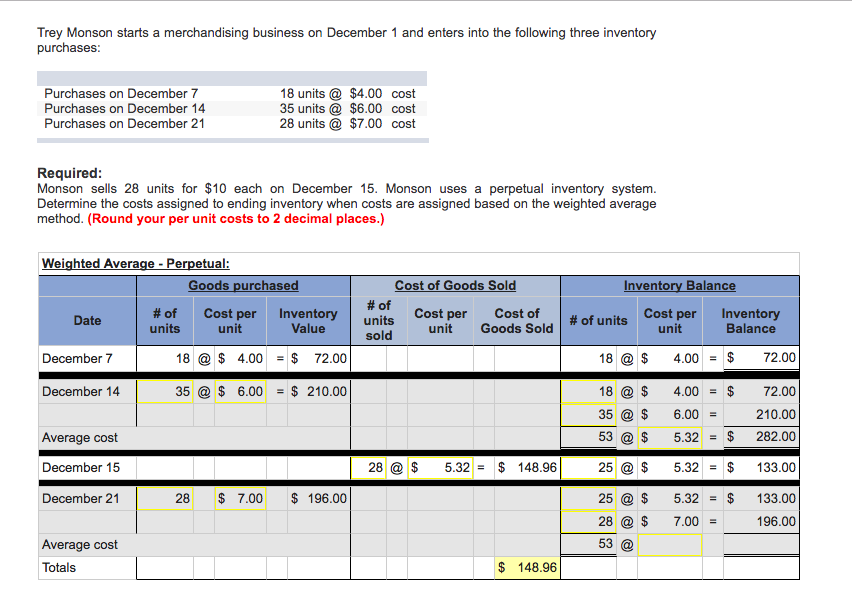852x598 pixels.
Task: Select the "Inventory Value" column header
Action: 308,321
